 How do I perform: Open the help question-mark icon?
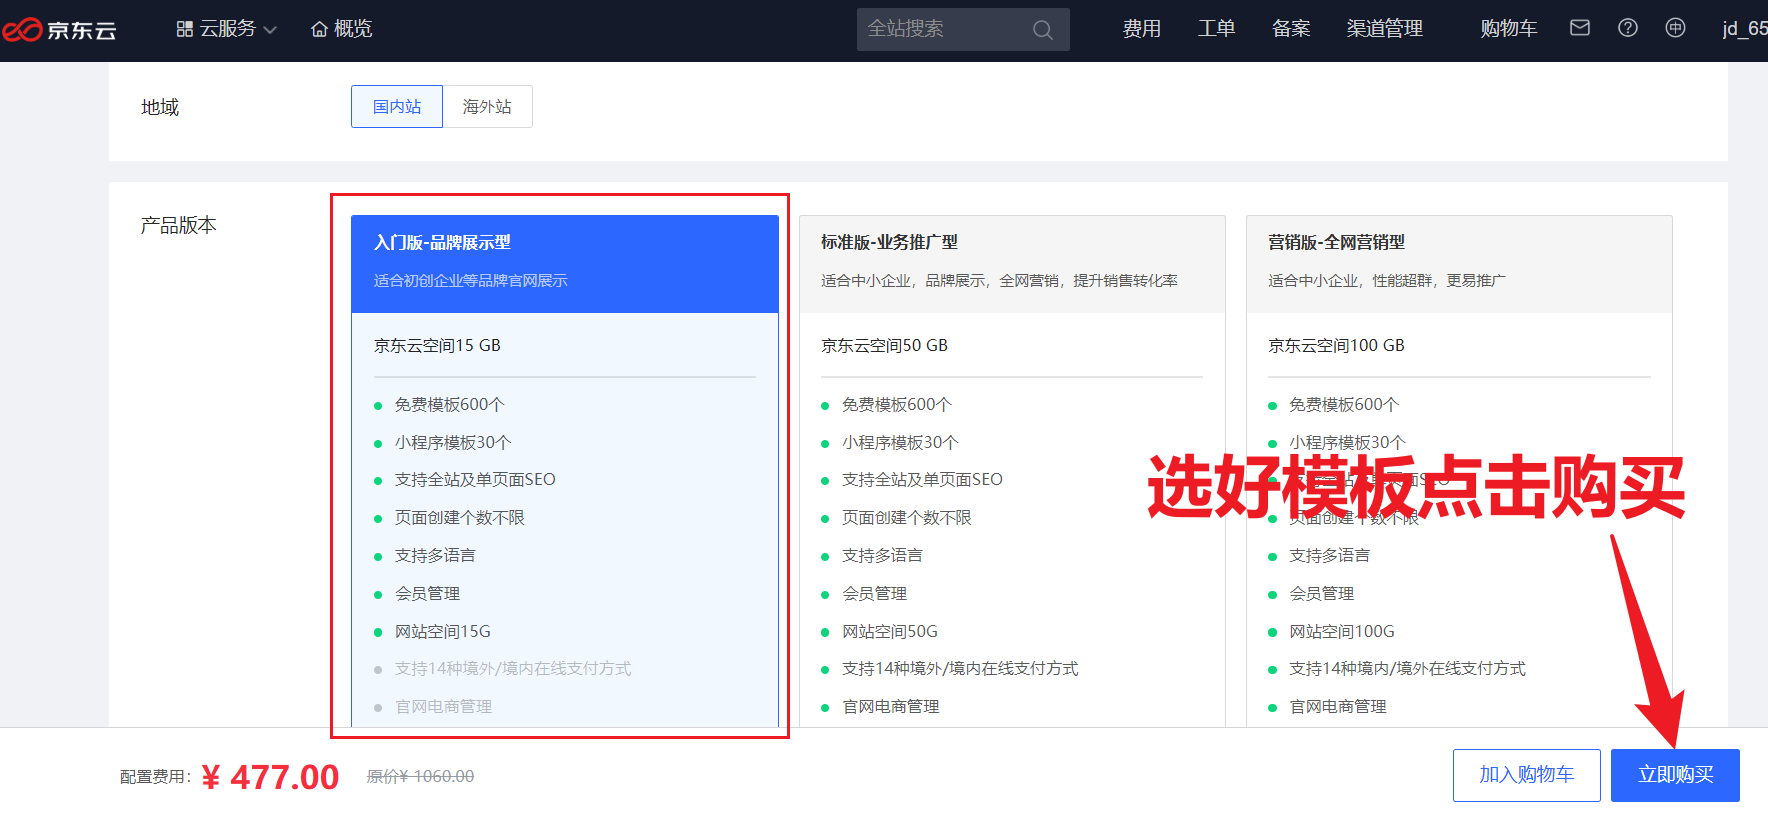click(1628, 28)
